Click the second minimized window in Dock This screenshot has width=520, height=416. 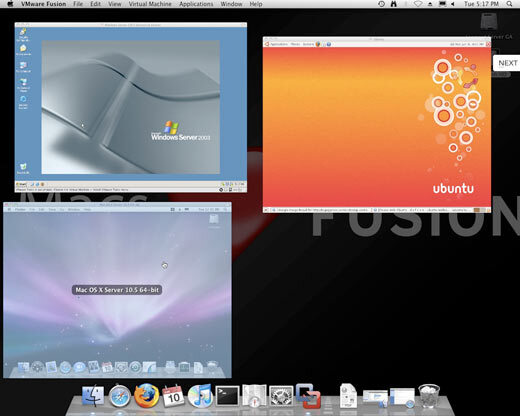pyautogui.click(x=402, y=398)
